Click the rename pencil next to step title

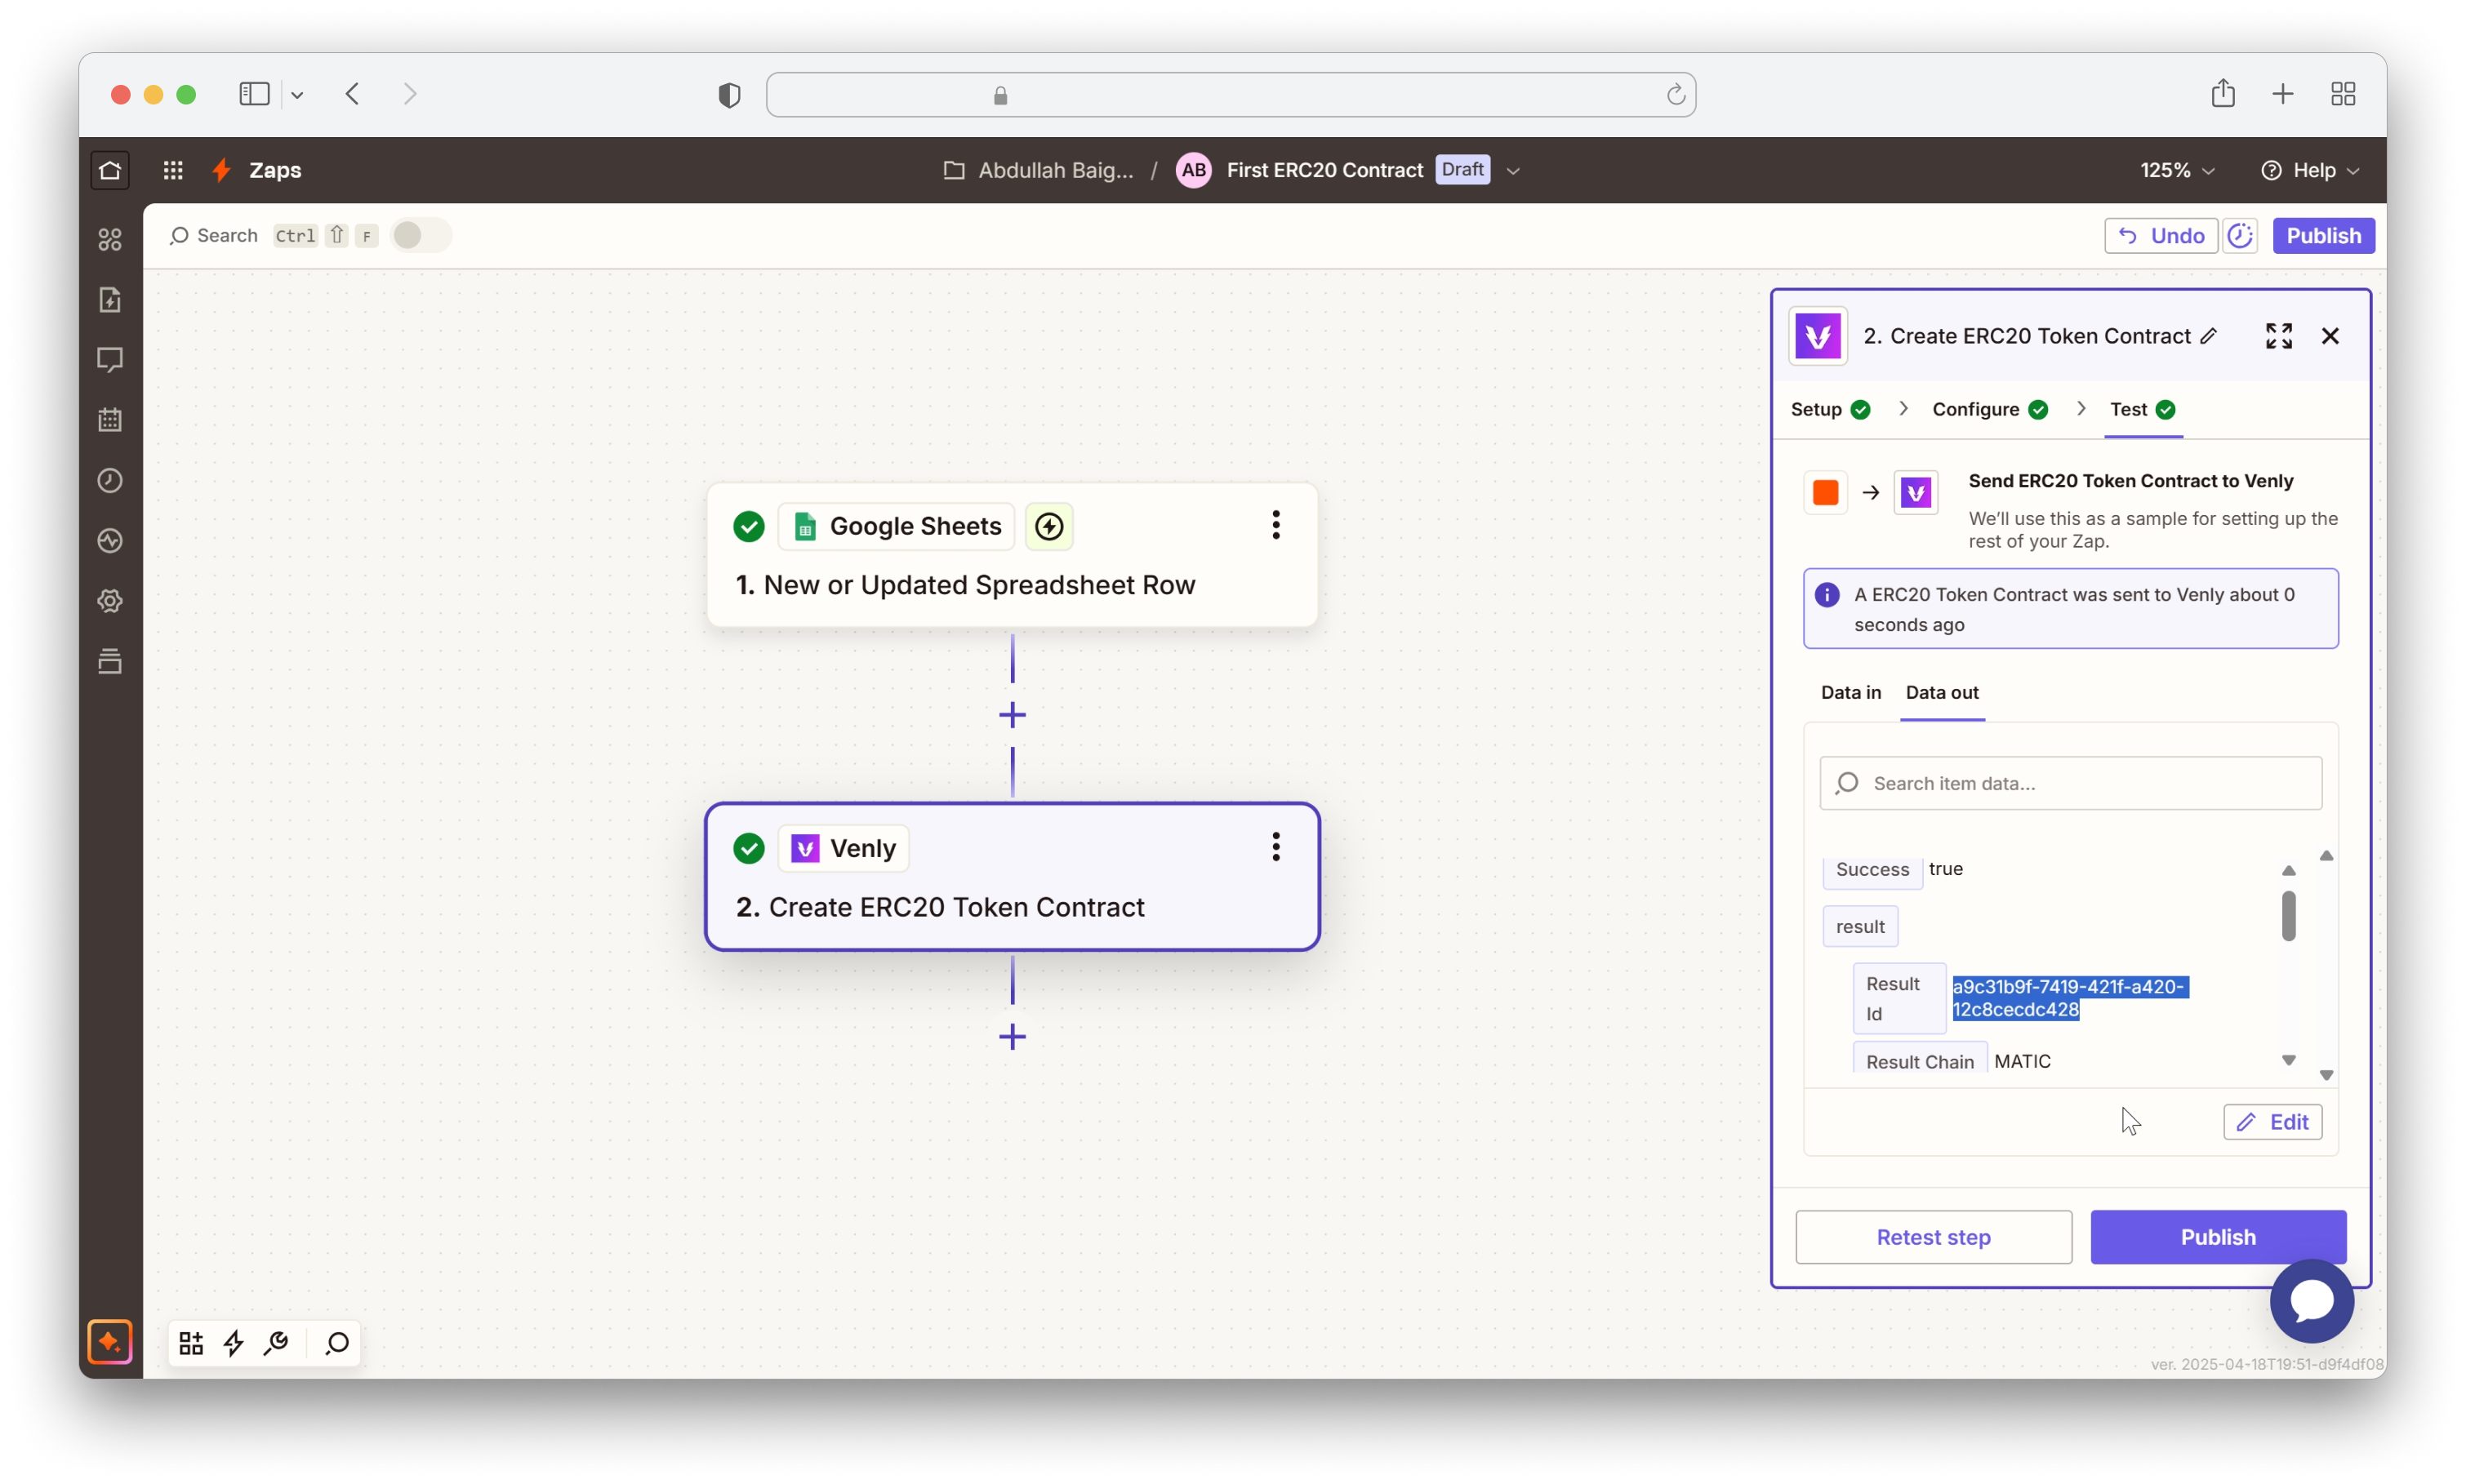tap(2208, 336)
